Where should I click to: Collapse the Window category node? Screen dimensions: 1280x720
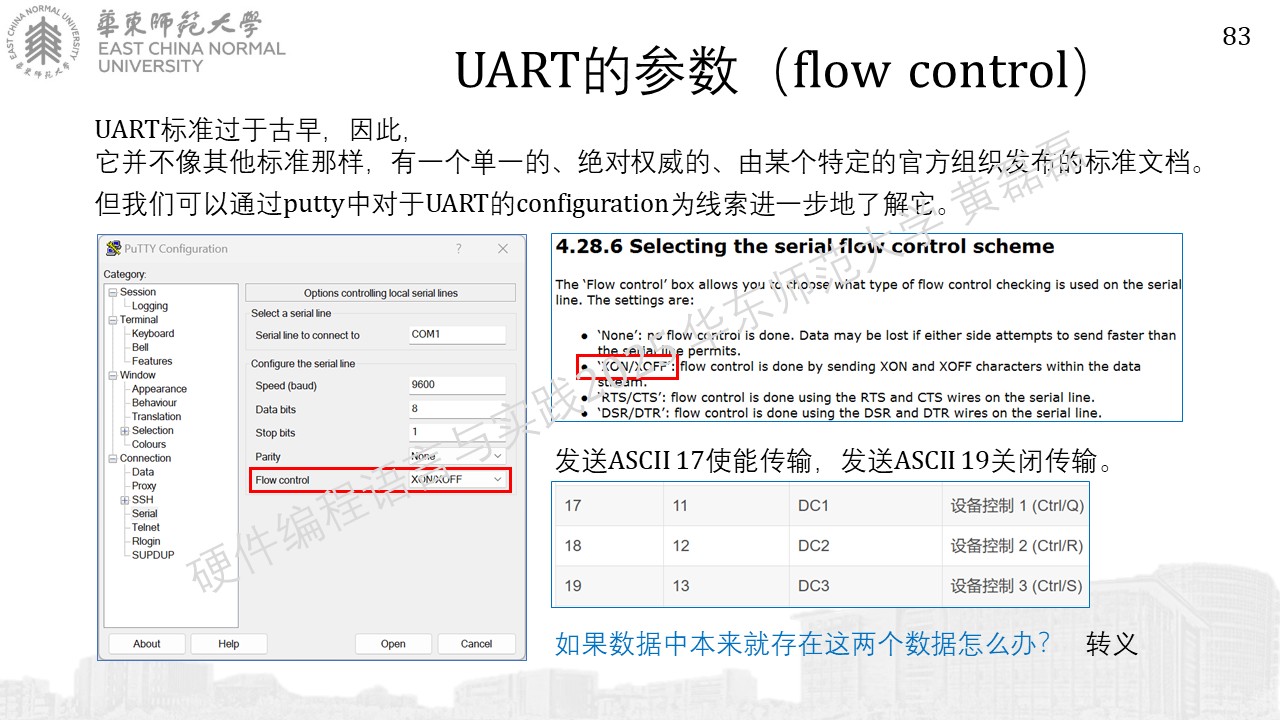point(112,375)
